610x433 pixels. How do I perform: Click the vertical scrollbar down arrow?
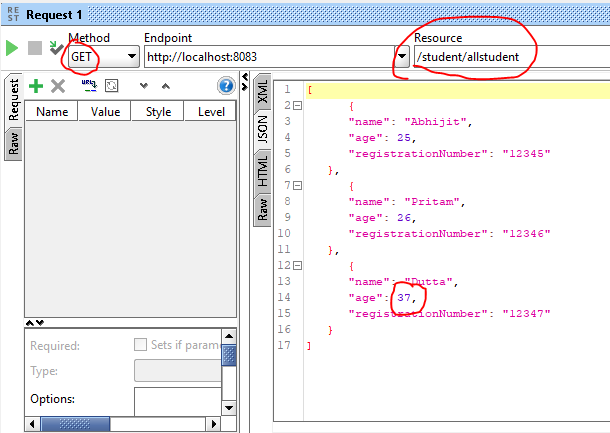(x=229, y=408)
